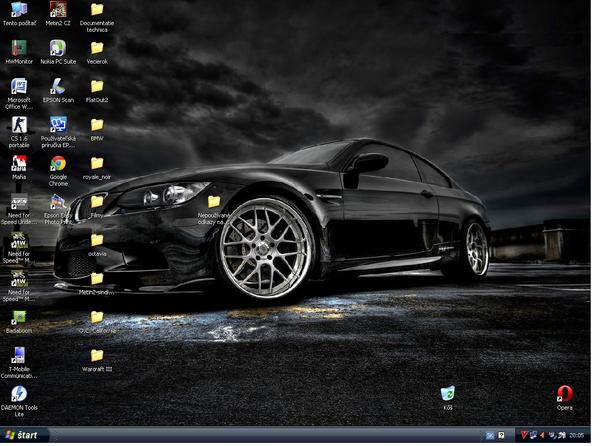Image resolution: width=600 pixels, height=446 pixels.
Task: Open Tento počítač (My Computer)
Action: coord(18,9)
